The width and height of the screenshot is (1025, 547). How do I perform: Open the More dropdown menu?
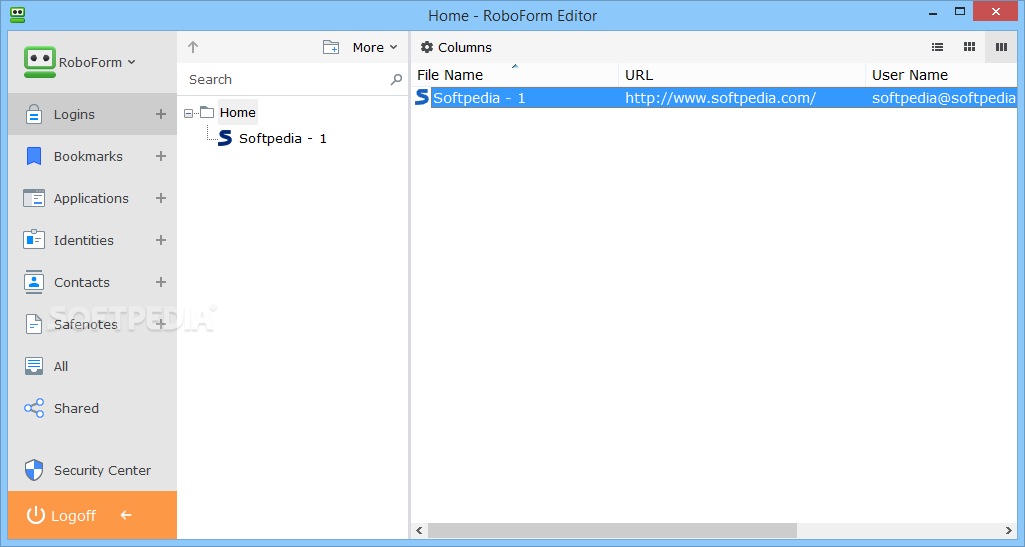(375, 47)
